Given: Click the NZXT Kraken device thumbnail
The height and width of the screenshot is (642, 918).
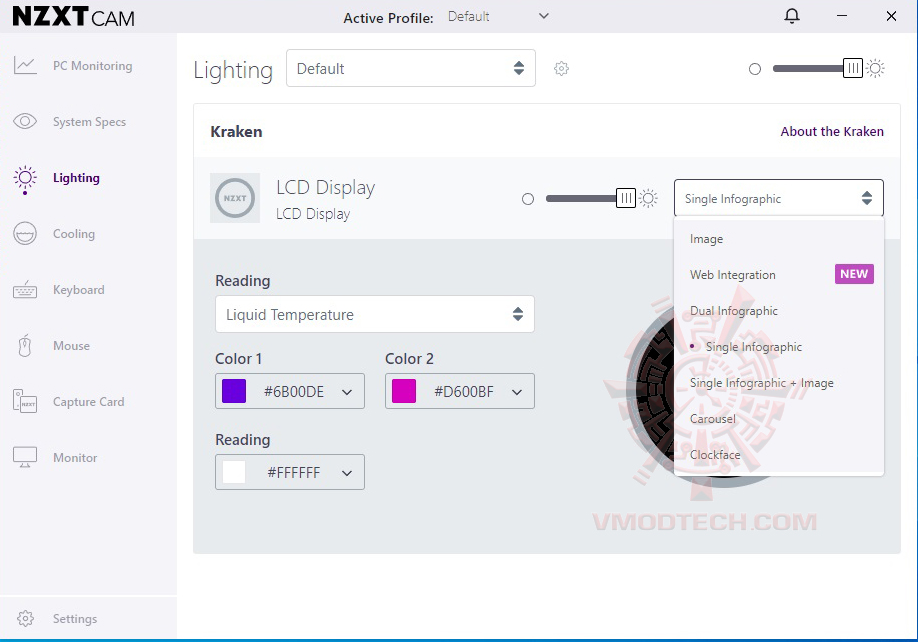Looking at the screenshot, I should (x=235, y=198).
